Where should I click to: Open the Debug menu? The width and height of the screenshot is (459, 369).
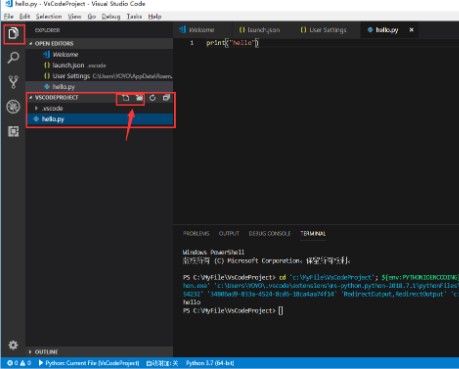111,16
